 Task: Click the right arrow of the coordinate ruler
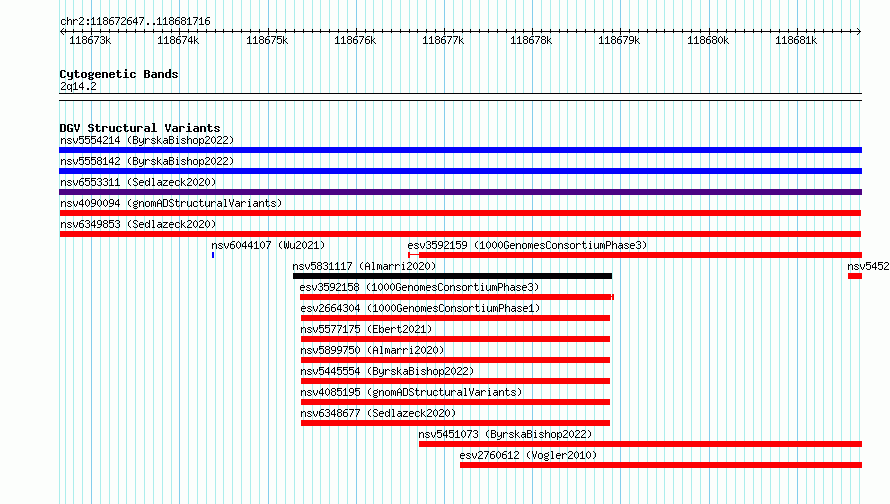(859, 31)
